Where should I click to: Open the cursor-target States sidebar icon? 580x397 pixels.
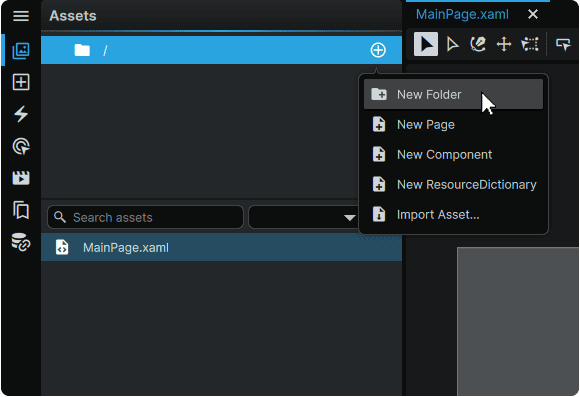click(21, 146)
